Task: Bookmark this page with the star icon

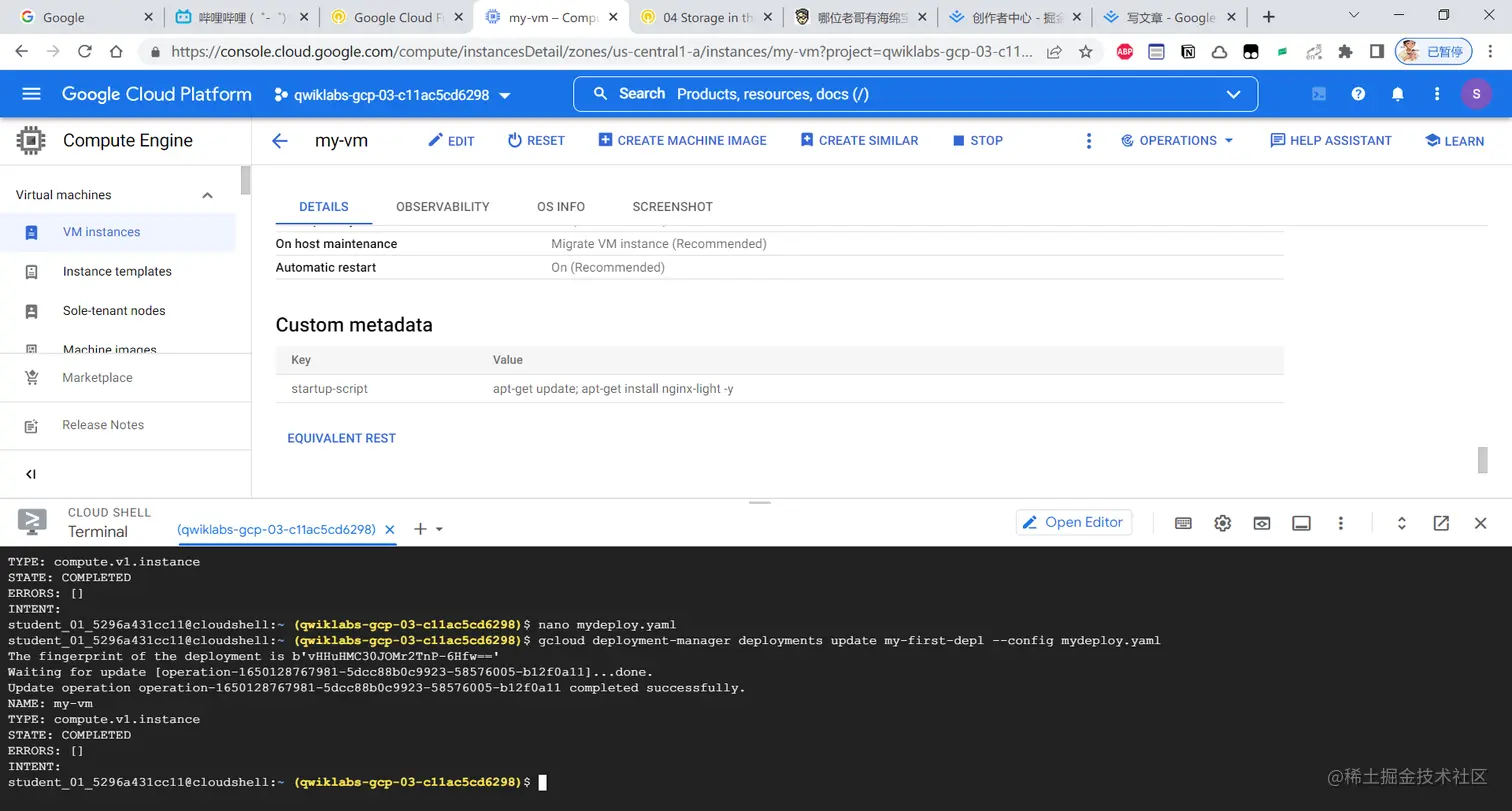Action: pyautogui.click(x=1085, y=52)
